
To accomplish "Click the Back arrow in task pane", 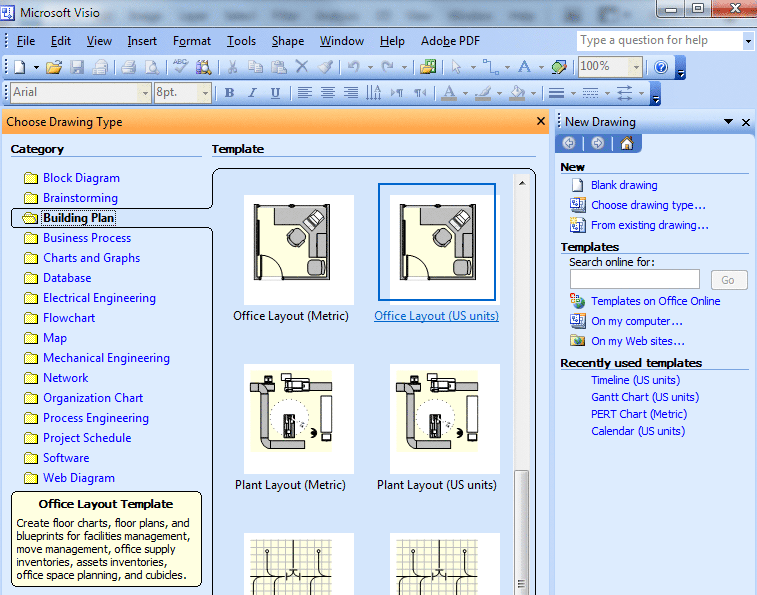I will coord(569,143).
